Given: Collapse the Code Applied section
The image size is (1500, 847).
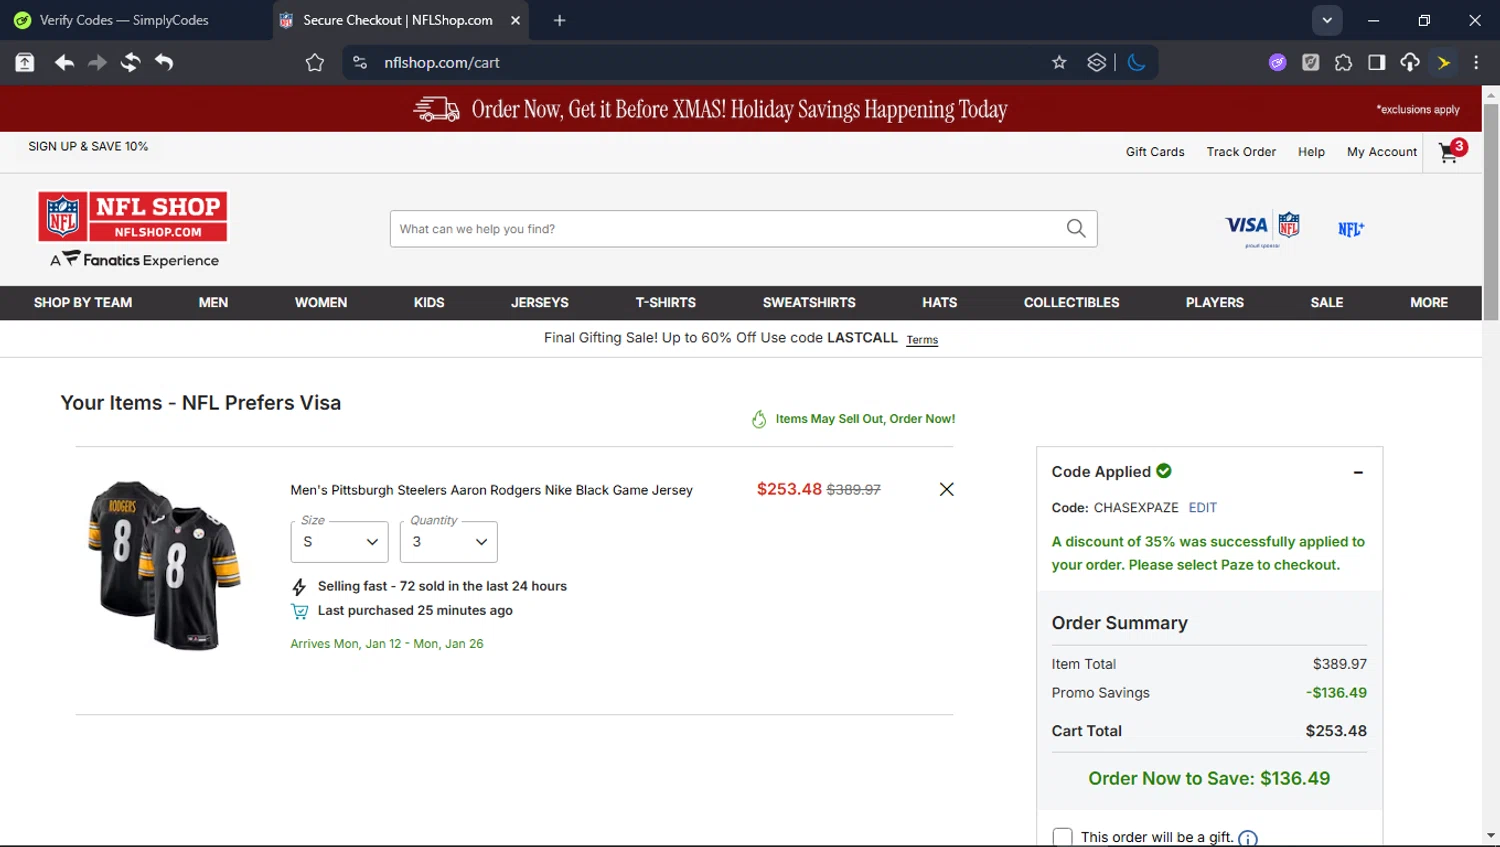Looking at the screenshot, I should [x=1358, y=472].
